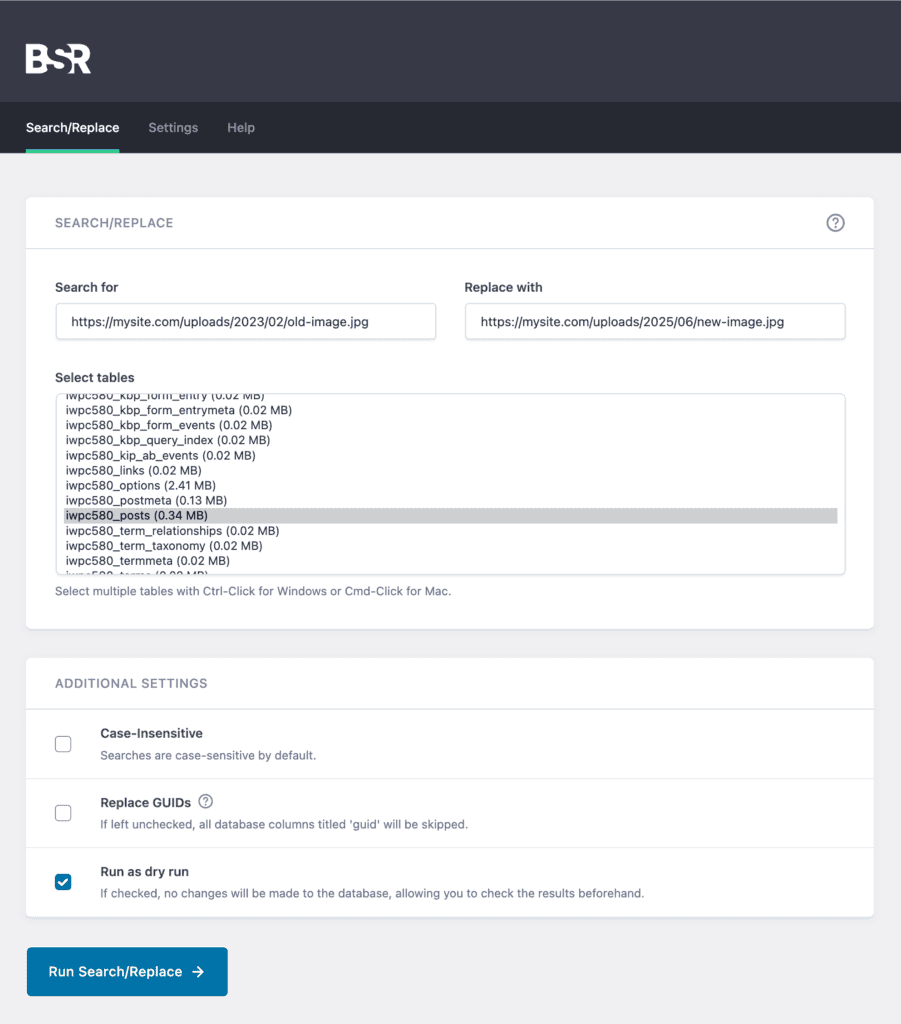Select the iwpc580_termmeta table
Screen dimensions: 901x1024
coord(147,561)
